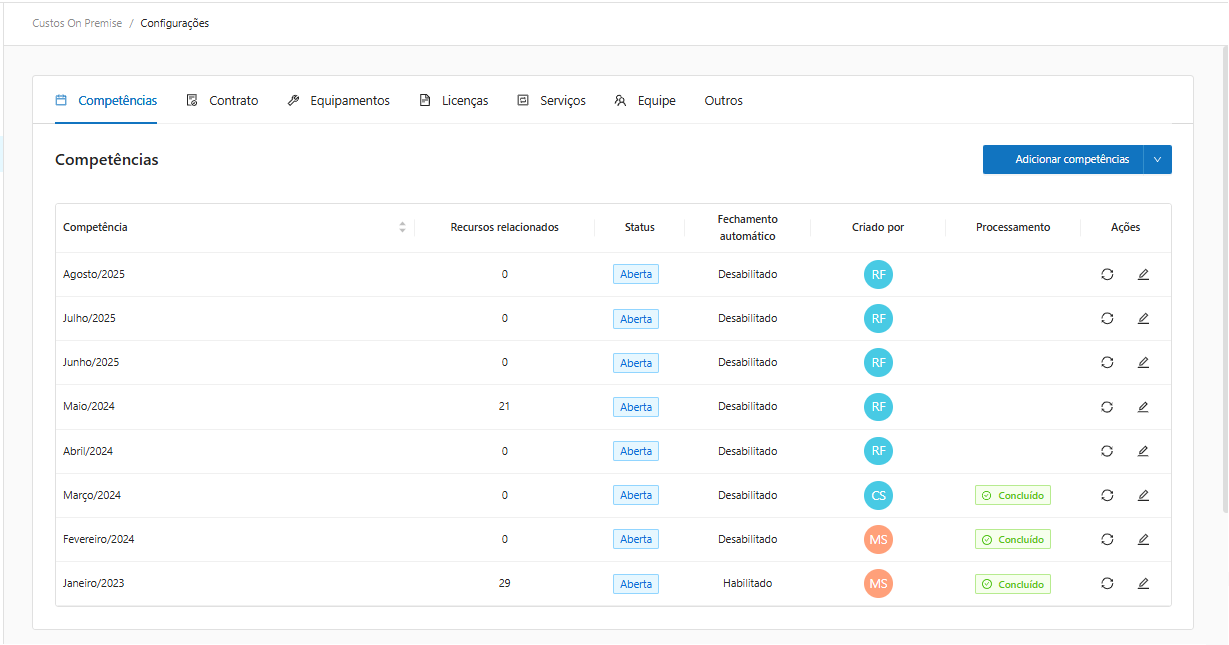Click the Aberta status tag for Abril/2024
This screenshot has height=645, width=1229.
(636, 451)
